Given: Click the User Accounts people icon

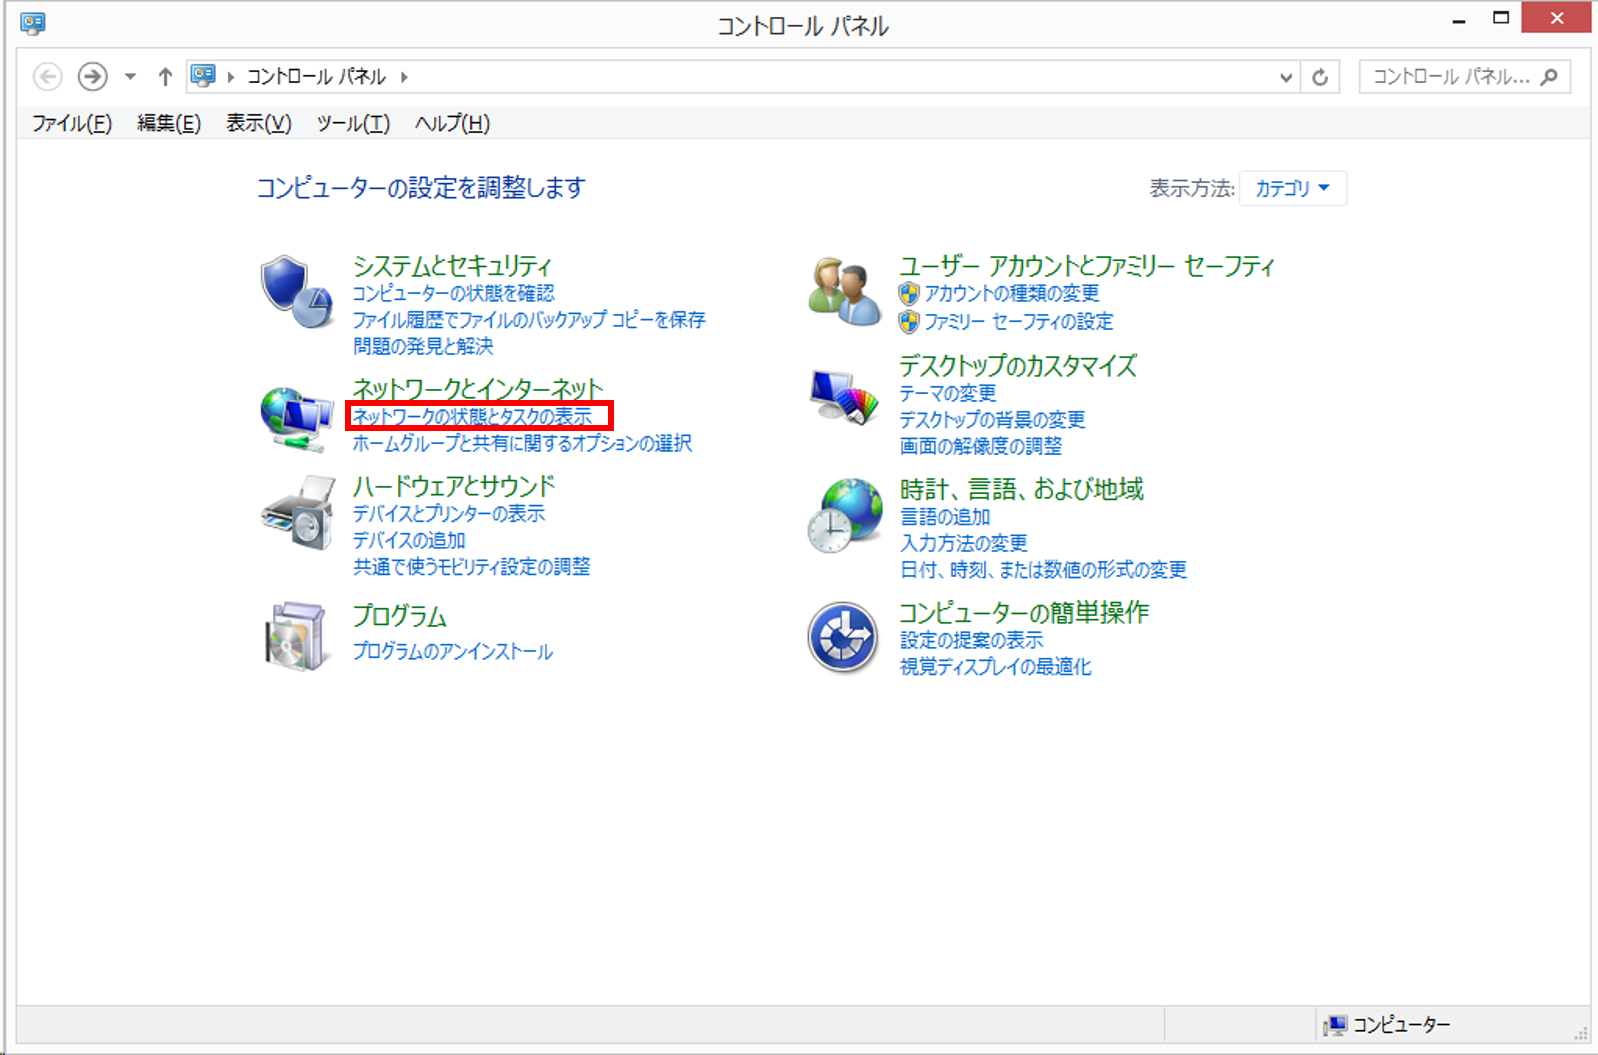Looking at the screenshot, I should coord(845,291).
